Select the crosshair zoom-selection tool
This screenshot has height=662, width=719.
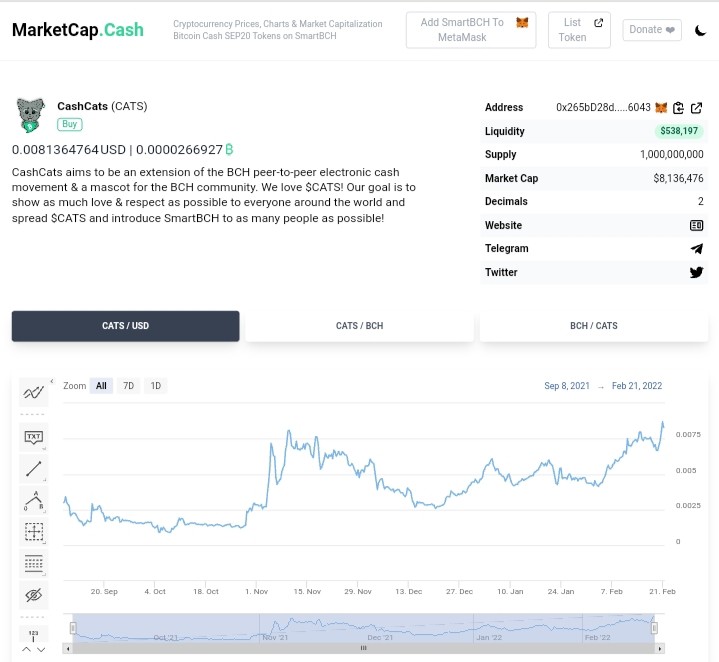tap(33, 532)
